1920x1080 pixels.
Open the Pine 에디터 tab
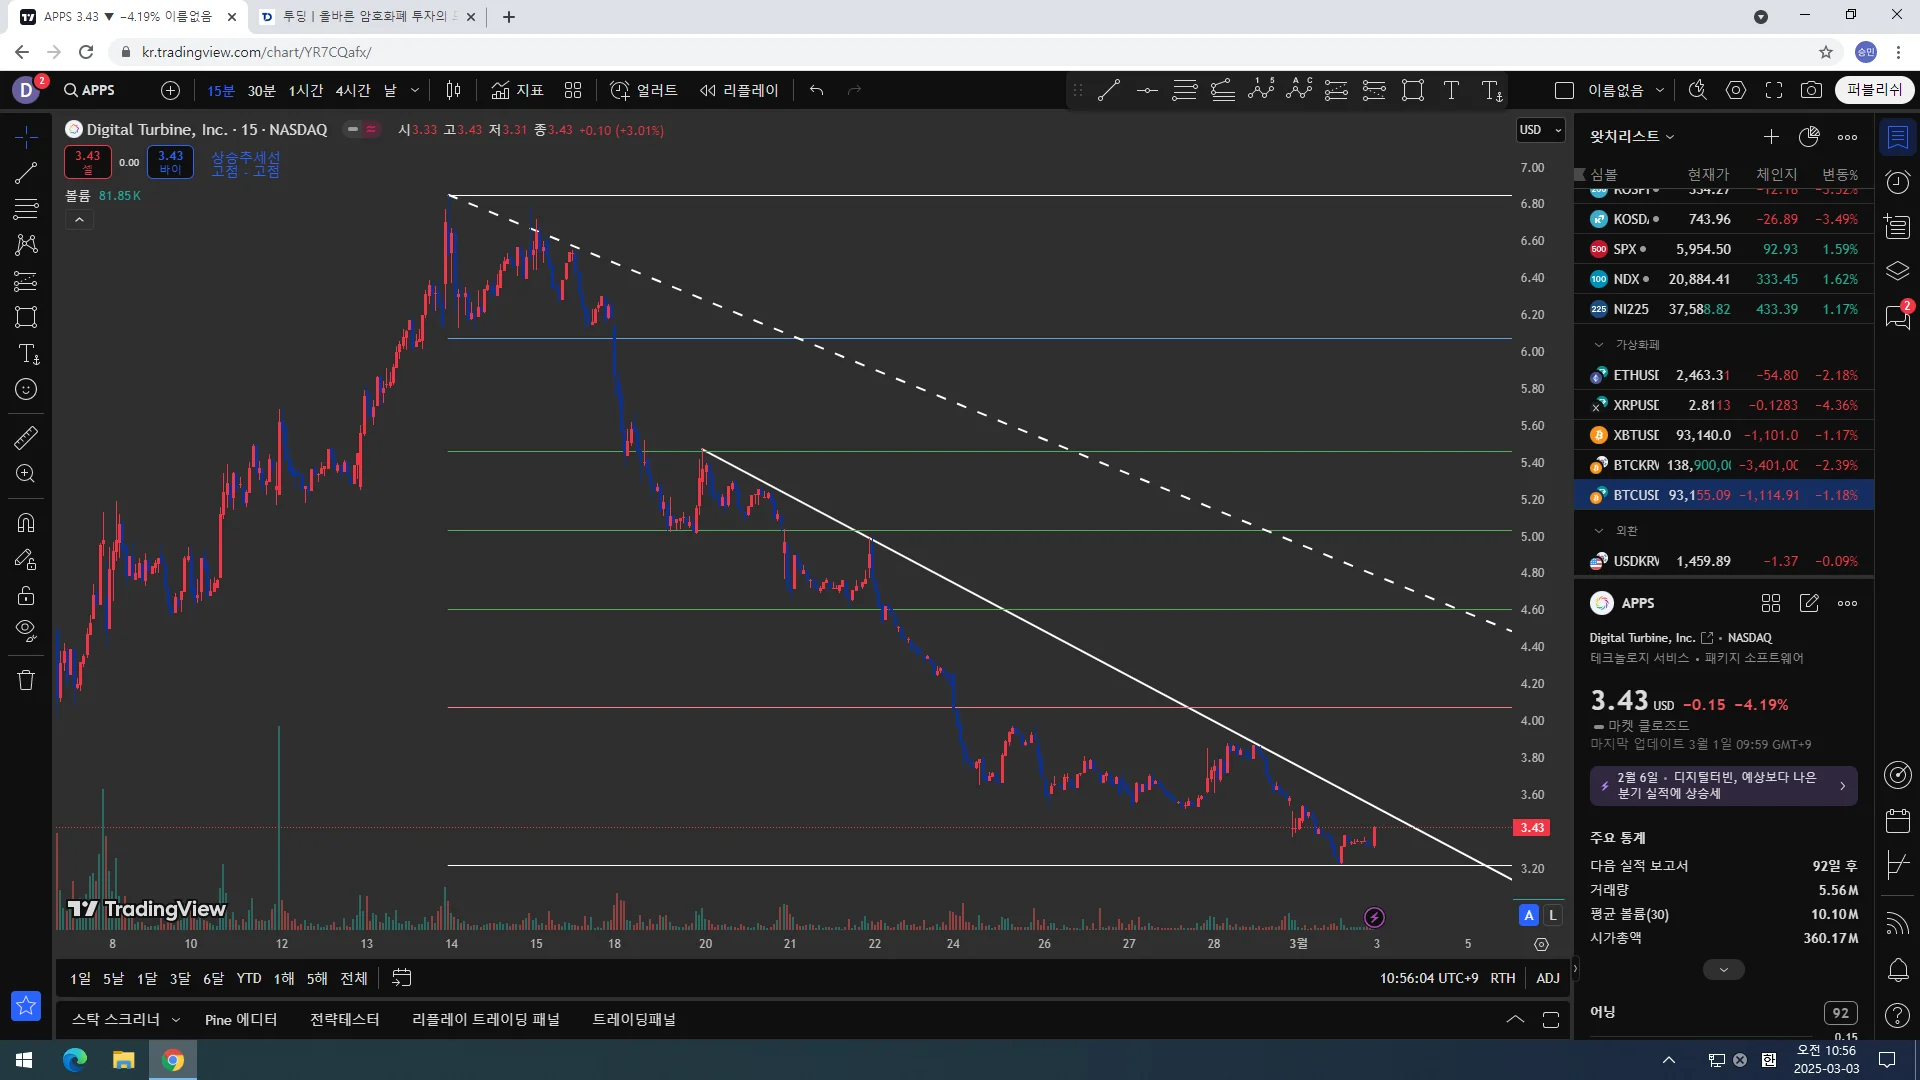pos(240,1019)
